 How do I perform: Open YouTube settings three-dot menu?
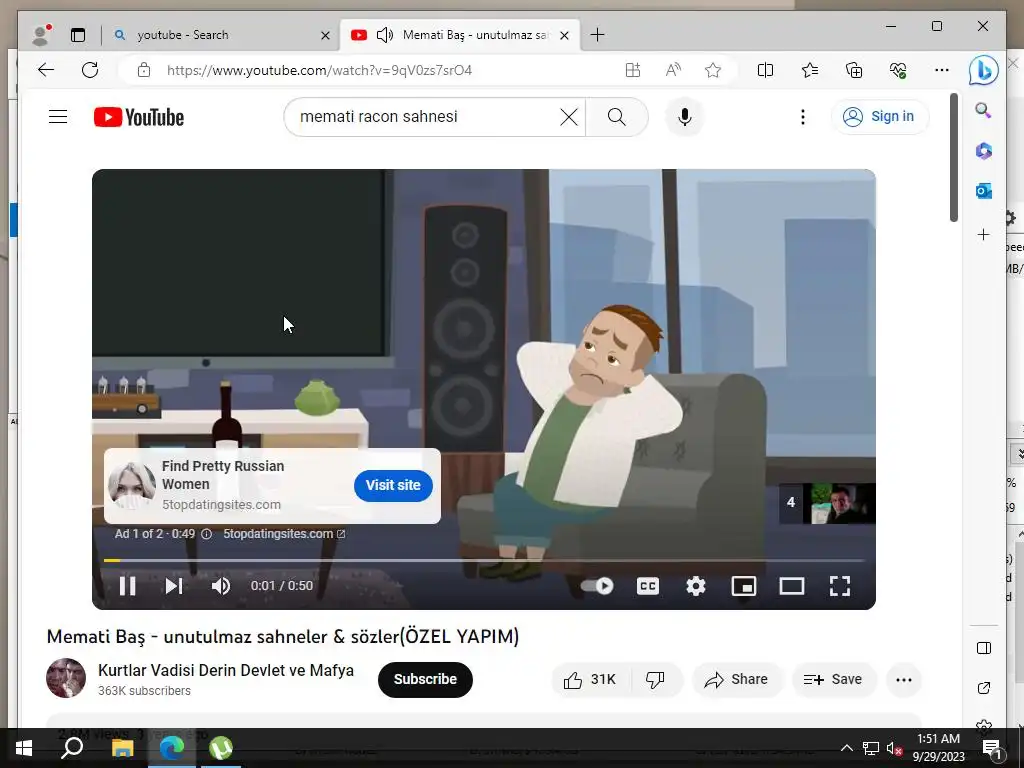pyautogui.click(x=803, y=117)
